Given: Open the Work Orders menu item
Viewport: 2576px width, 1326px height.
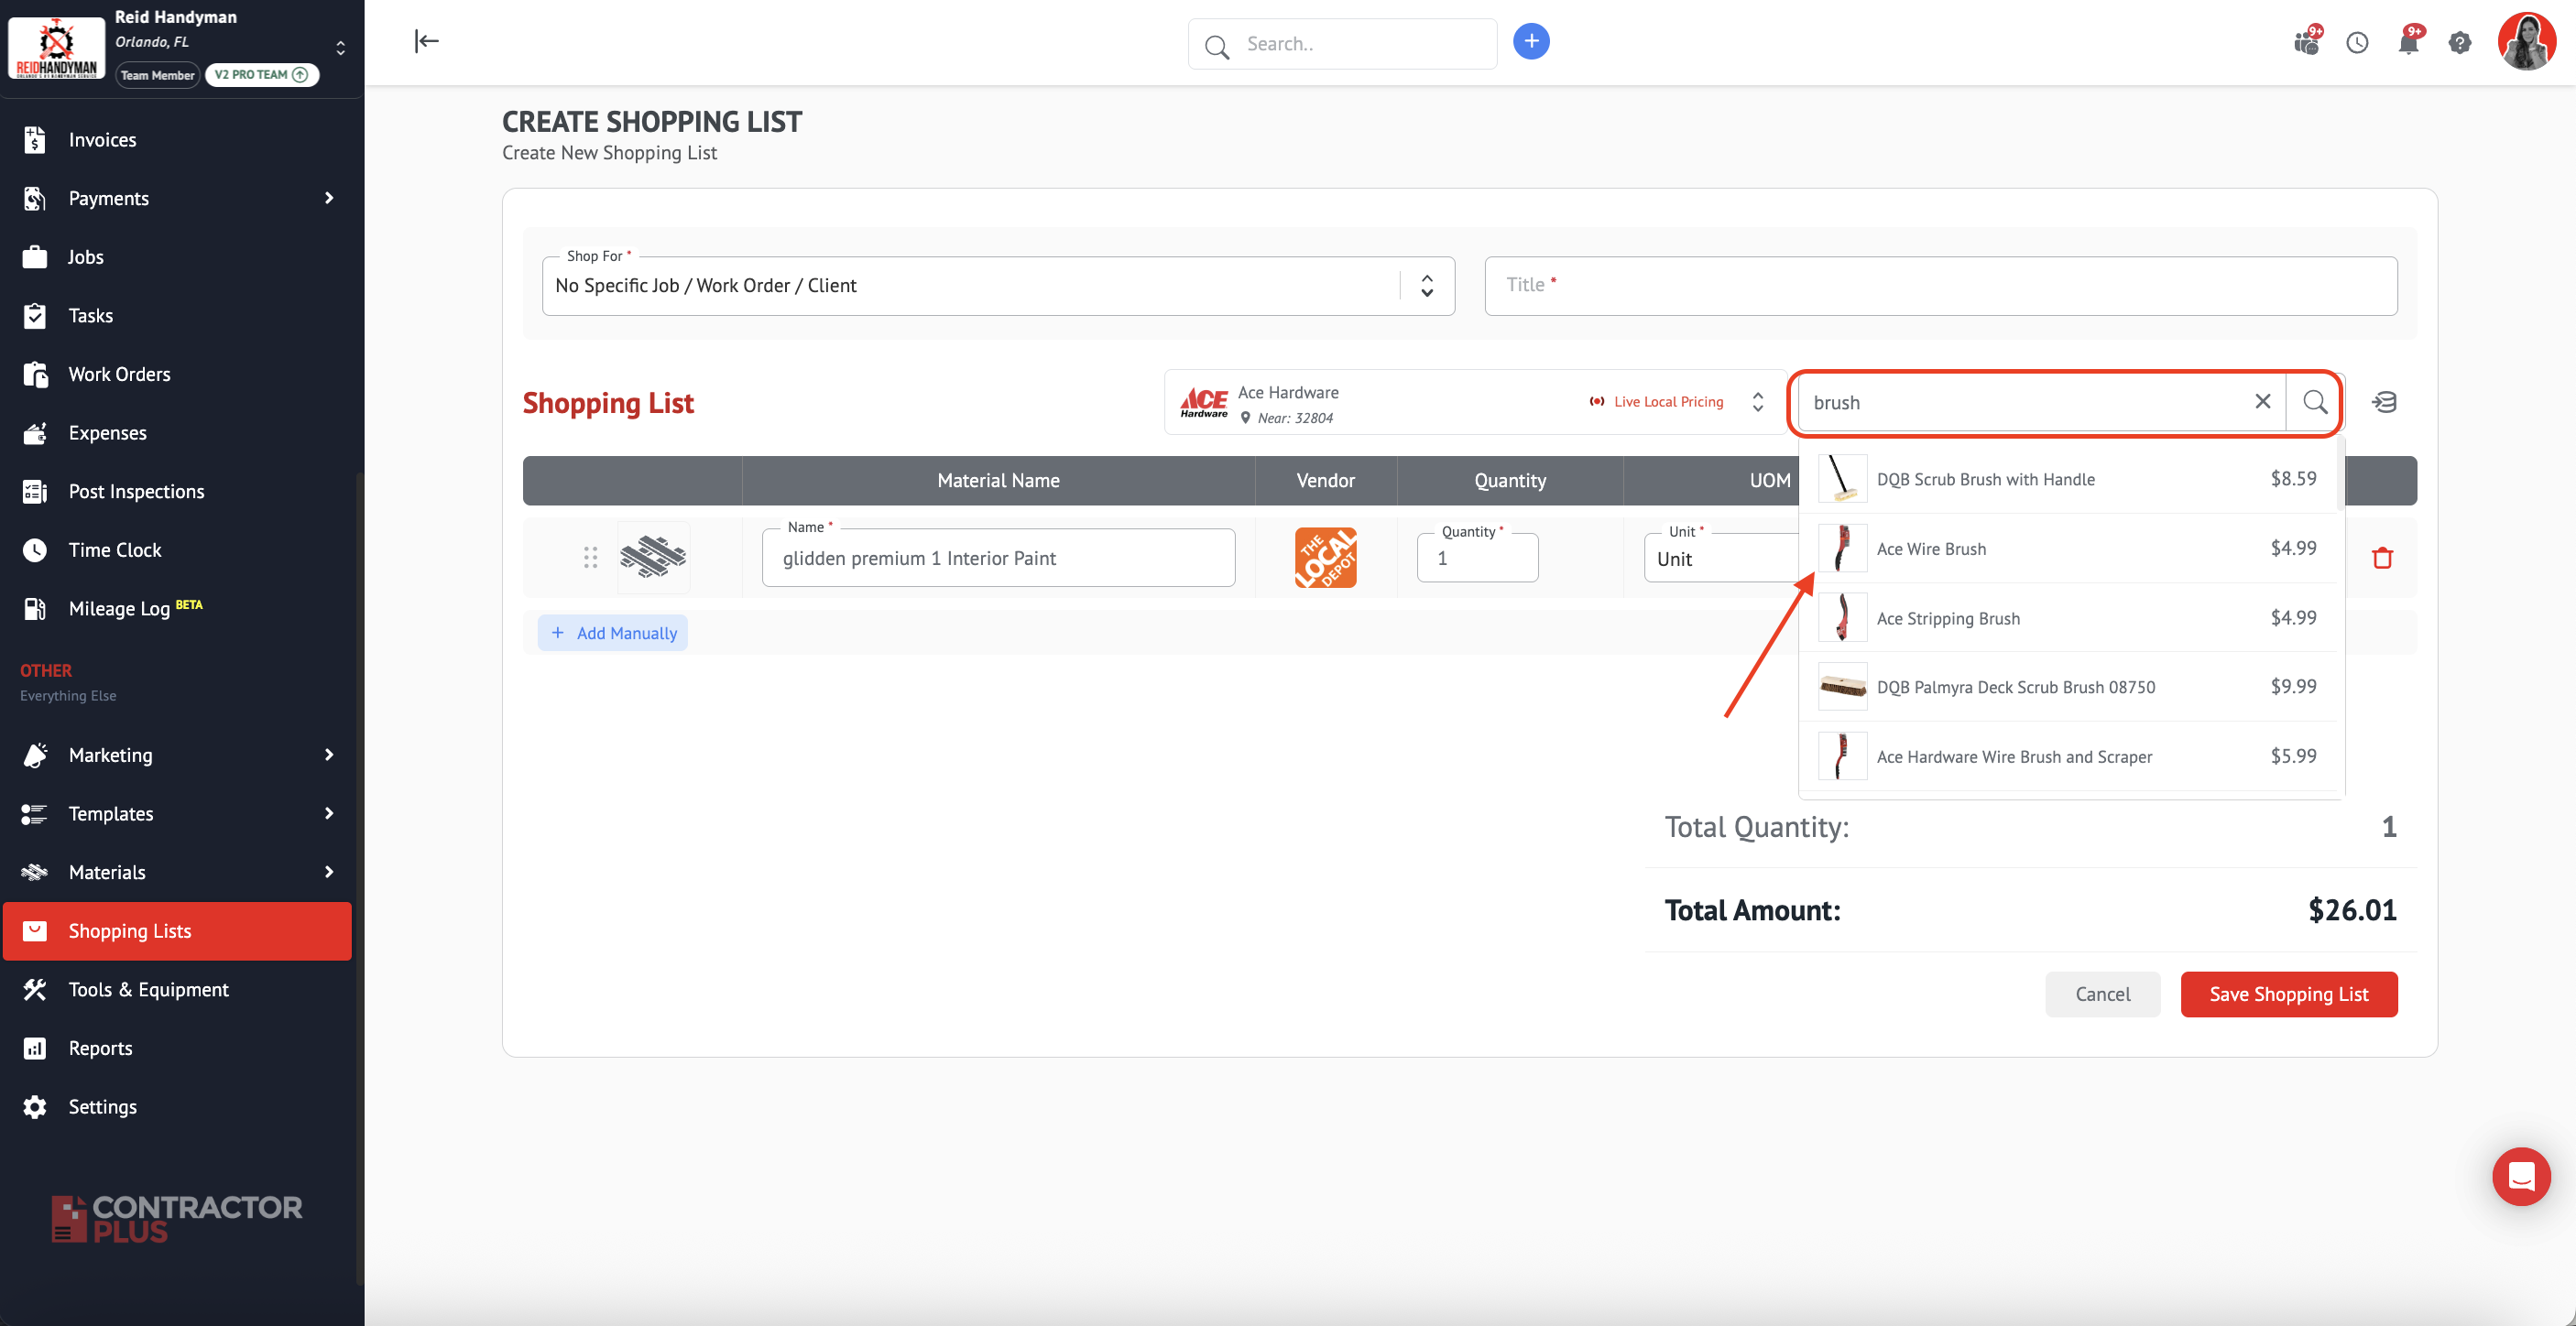Looking at the screenshot, I should click(x=119, y=374).
